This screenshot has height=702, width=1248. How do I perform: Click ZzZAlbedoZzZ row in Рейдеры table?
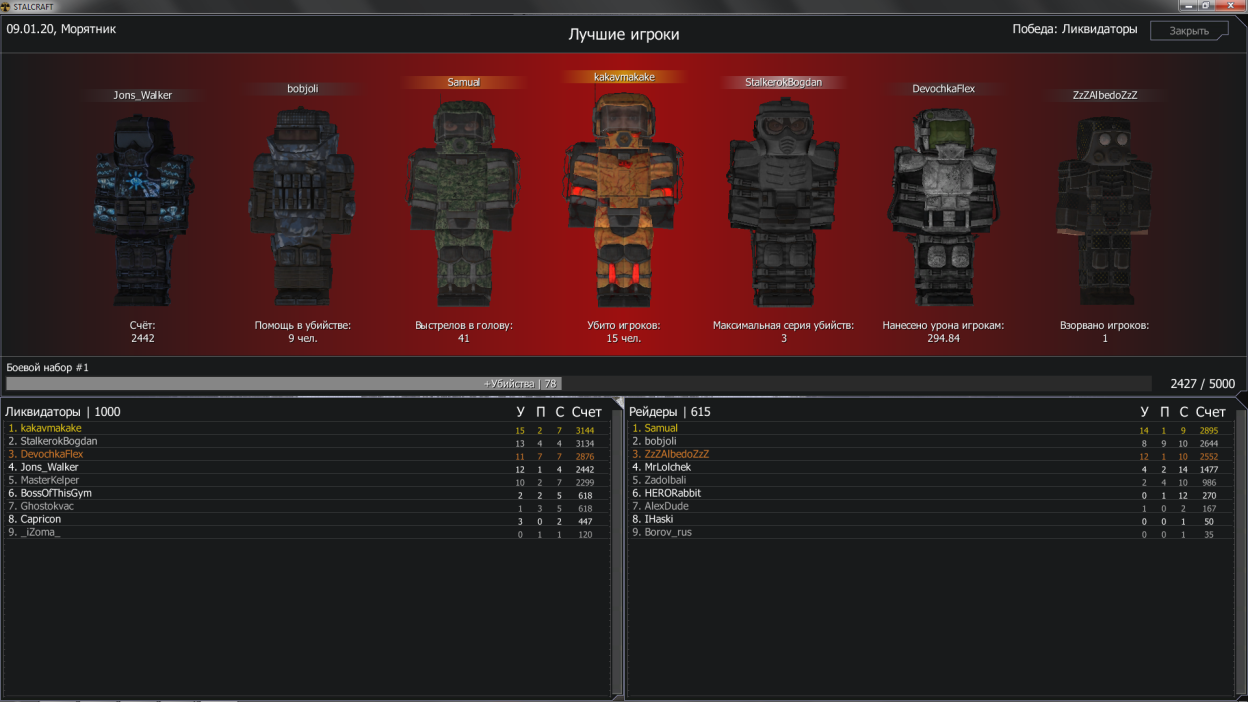pyautogui.click(x=930, y=454)
